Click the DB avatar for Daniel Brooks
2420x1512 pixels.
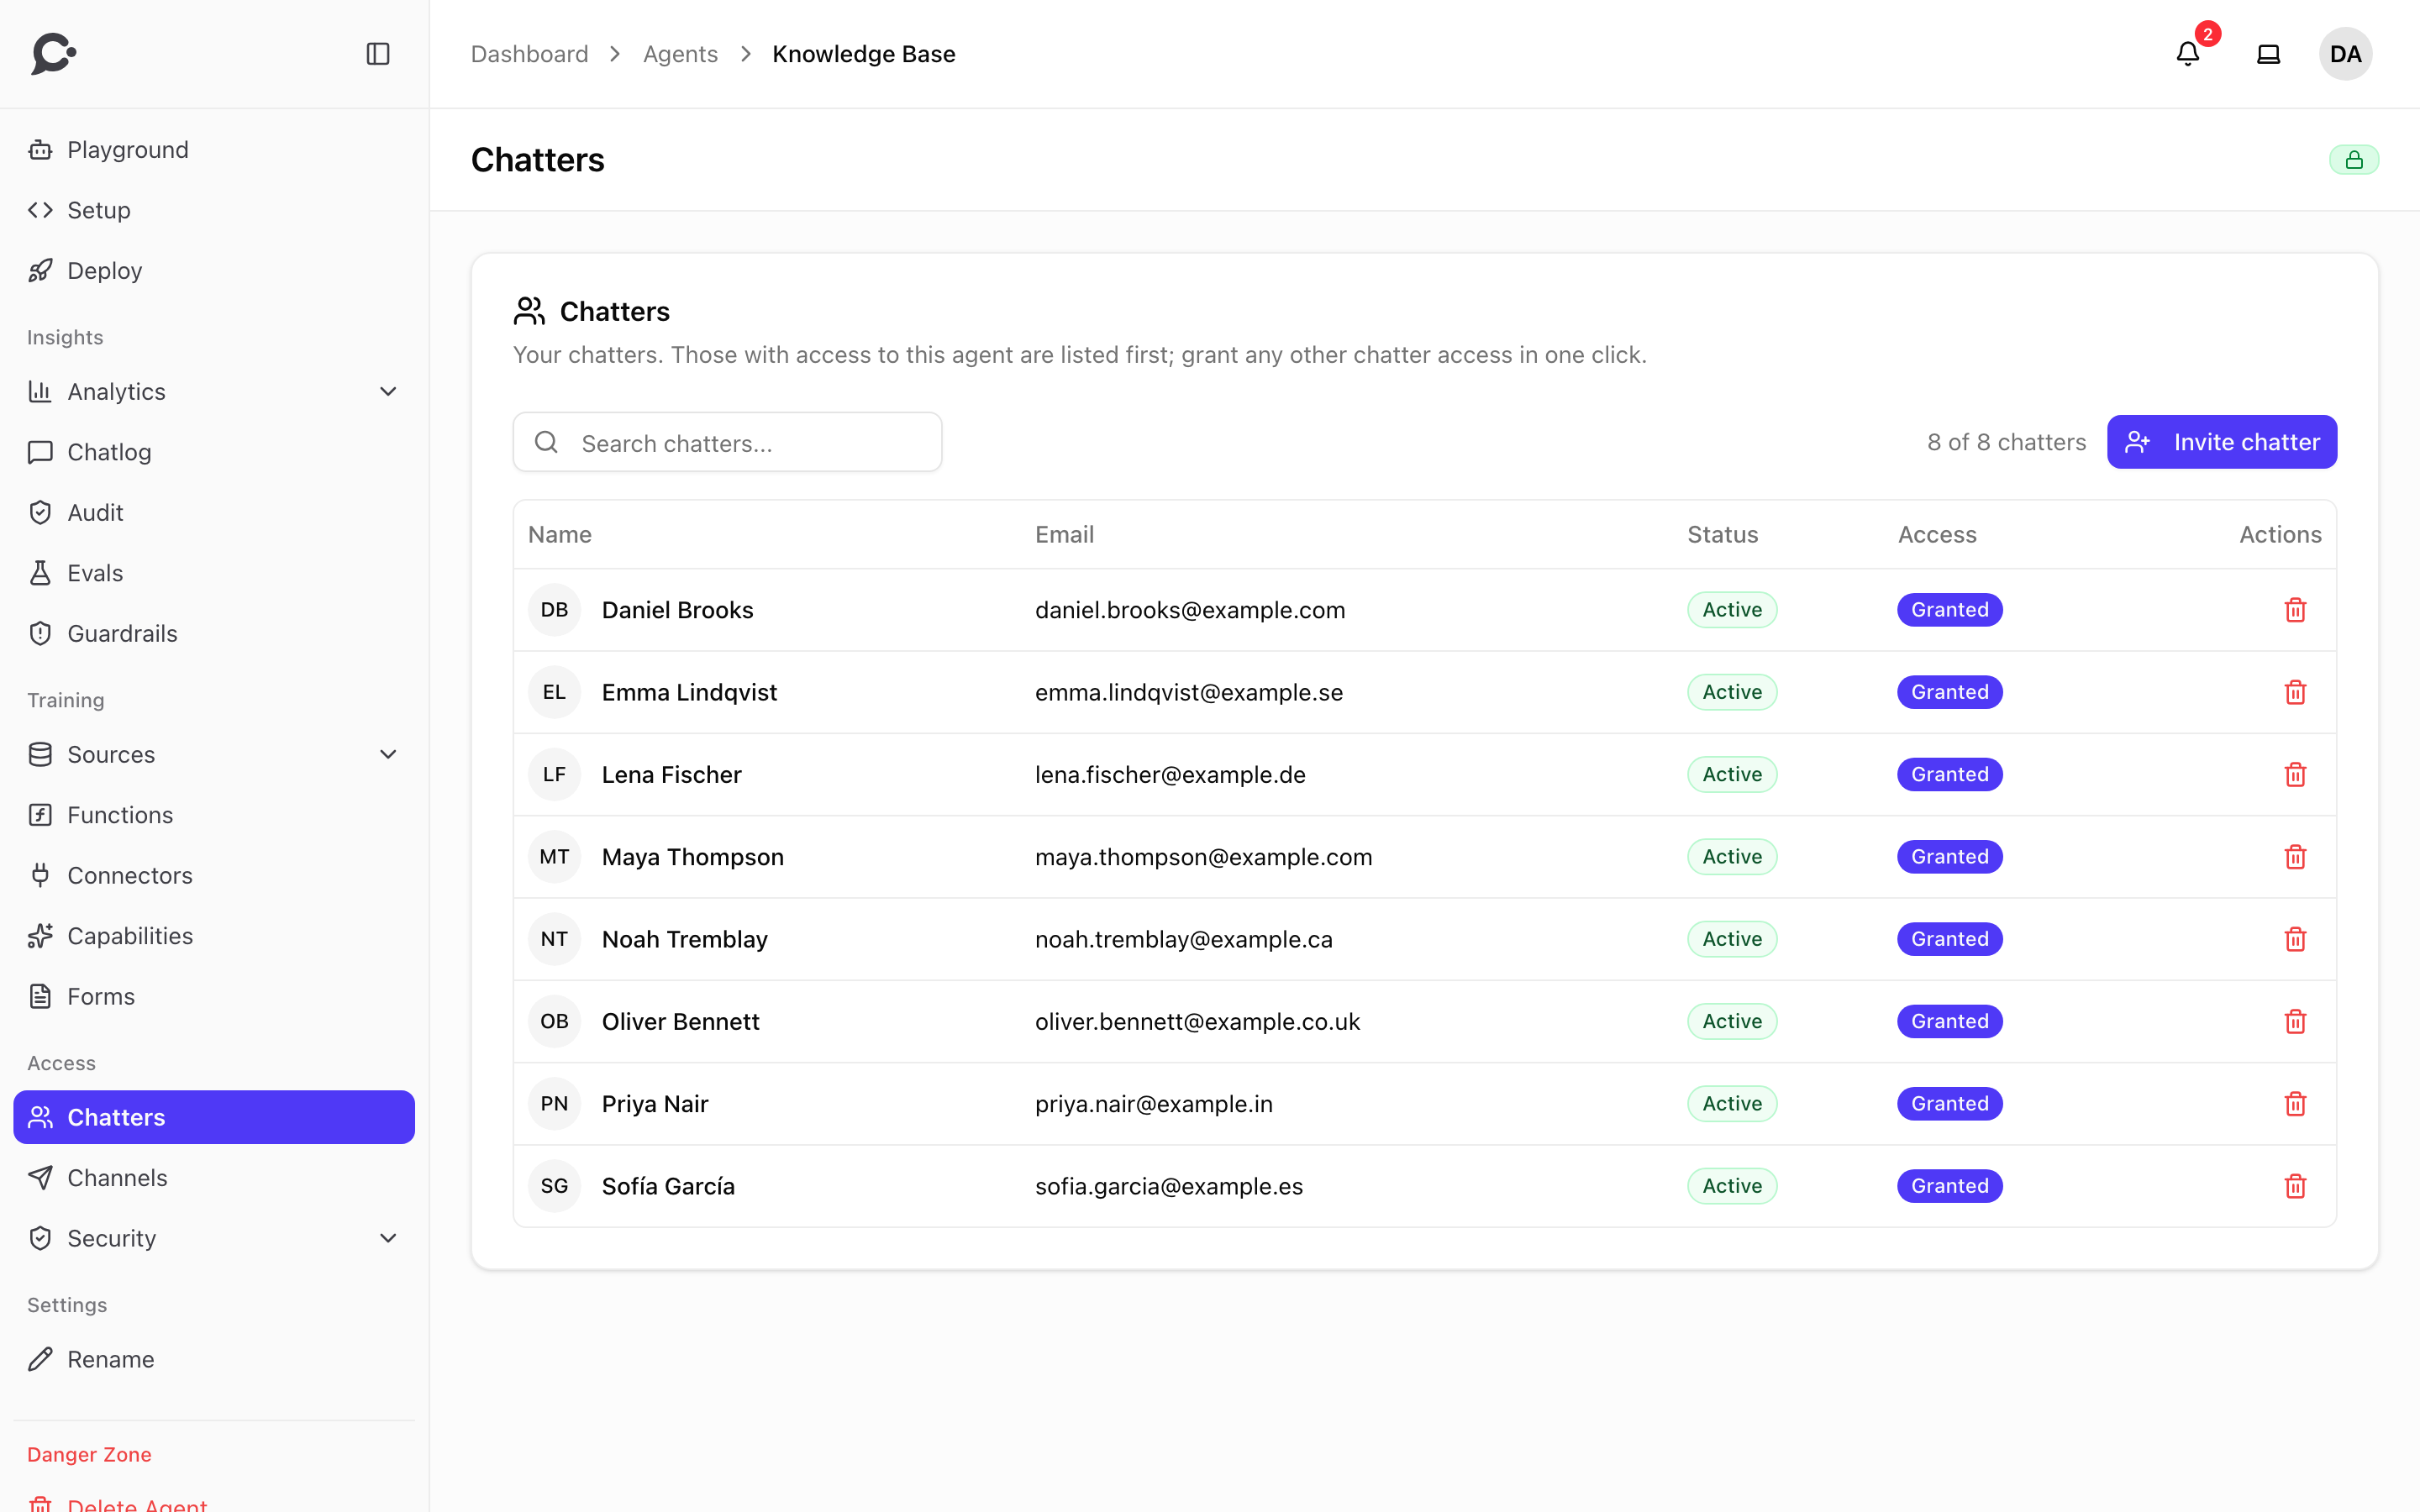pos(555,610)
